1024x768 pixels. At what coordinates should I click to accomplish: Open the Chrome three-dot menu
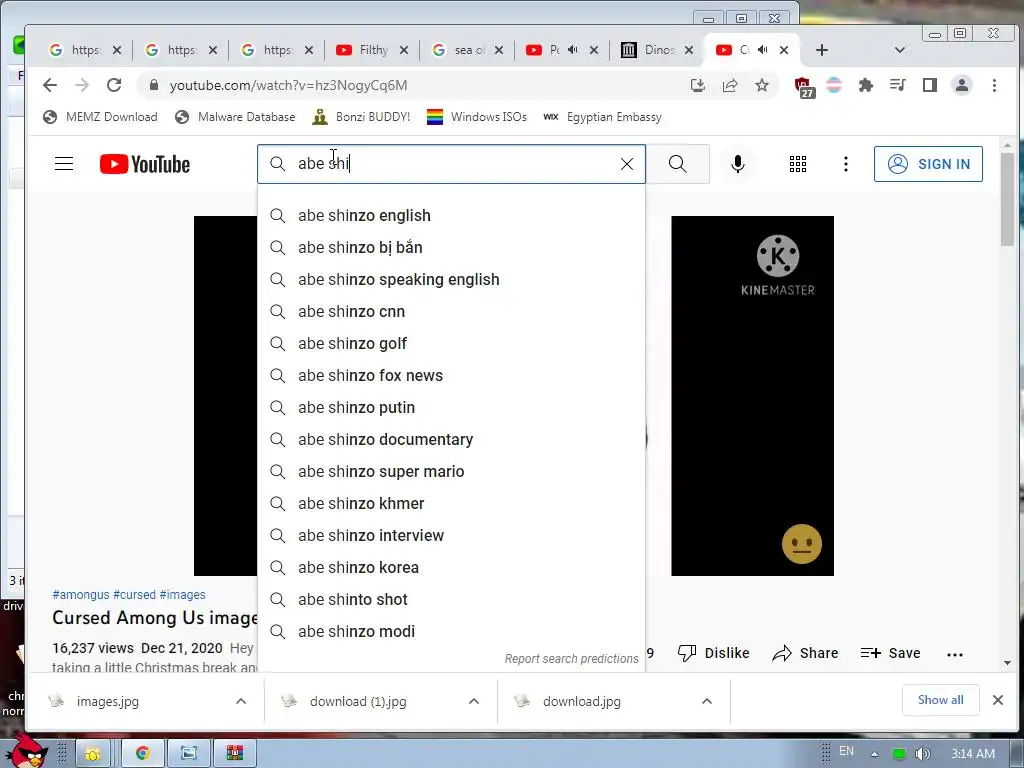coord(994,85)
